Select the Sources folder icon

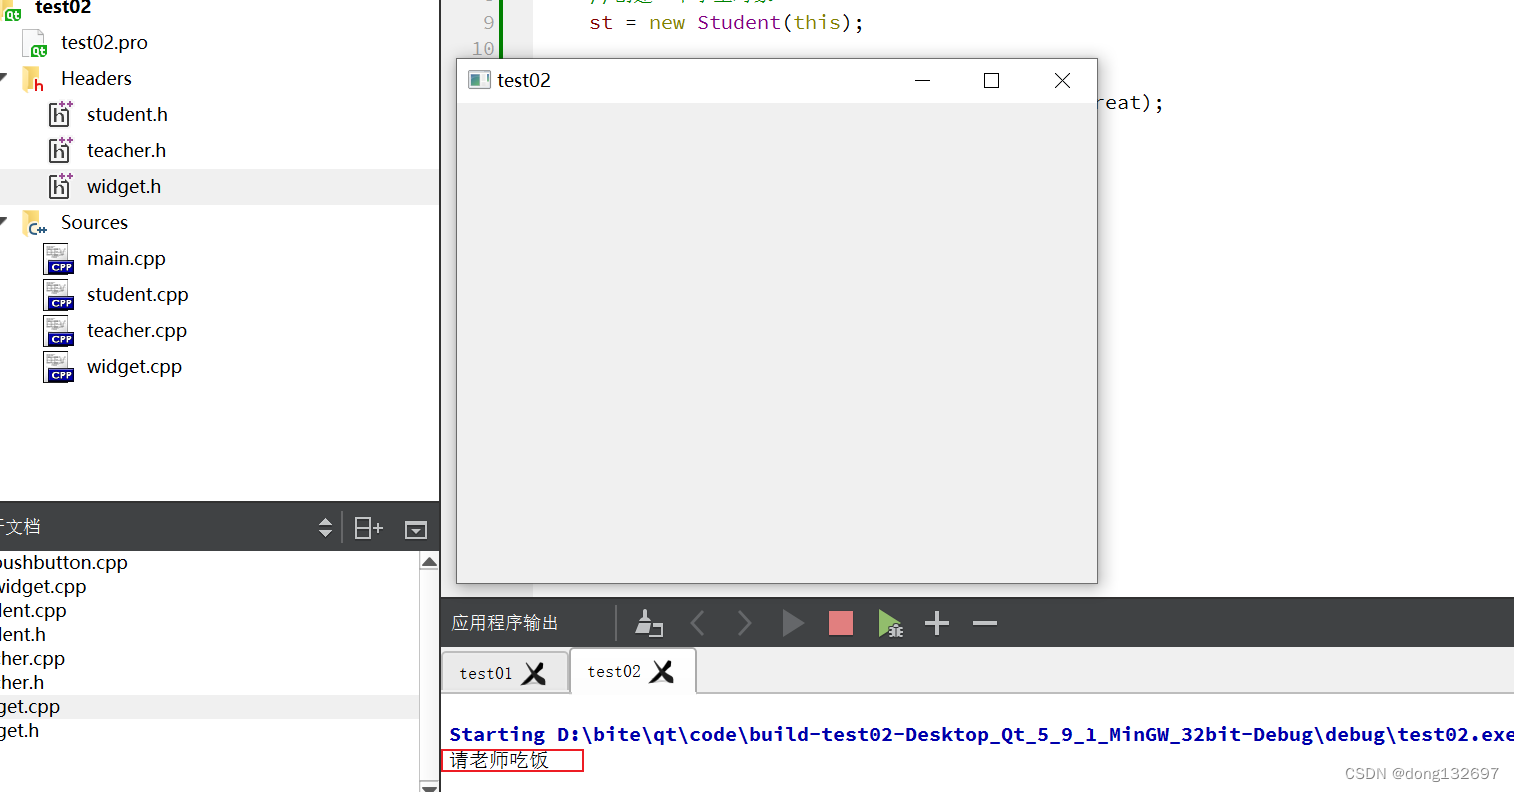click(x=34, y=223)
